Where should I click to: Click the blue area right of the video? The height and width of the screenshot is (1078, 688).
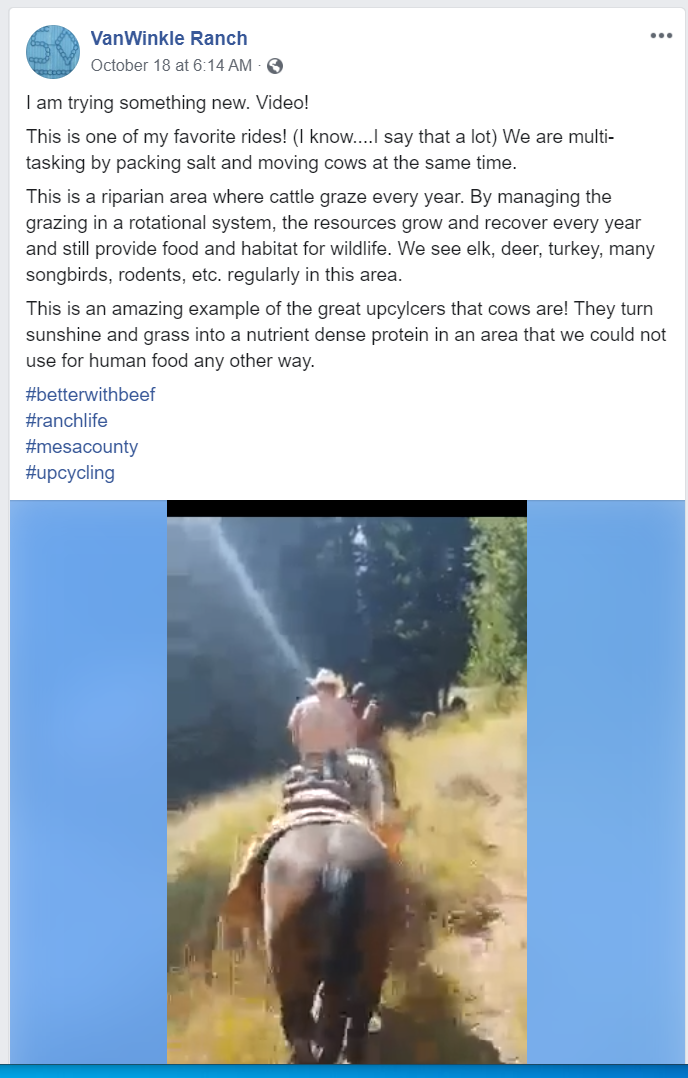coord(606,782)
